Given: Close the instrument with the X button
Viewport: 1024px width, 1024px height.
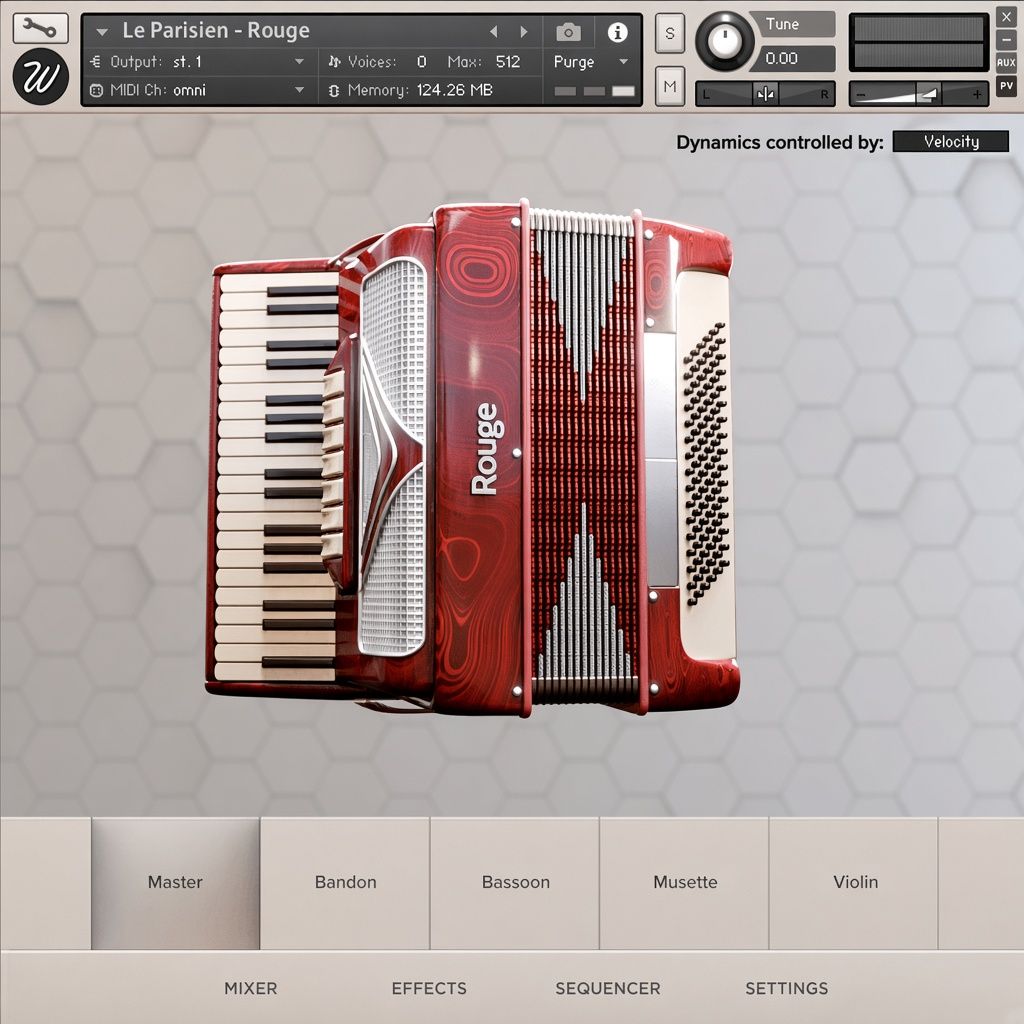Looking at the screenshot, I should click(x=1006, y=17).
